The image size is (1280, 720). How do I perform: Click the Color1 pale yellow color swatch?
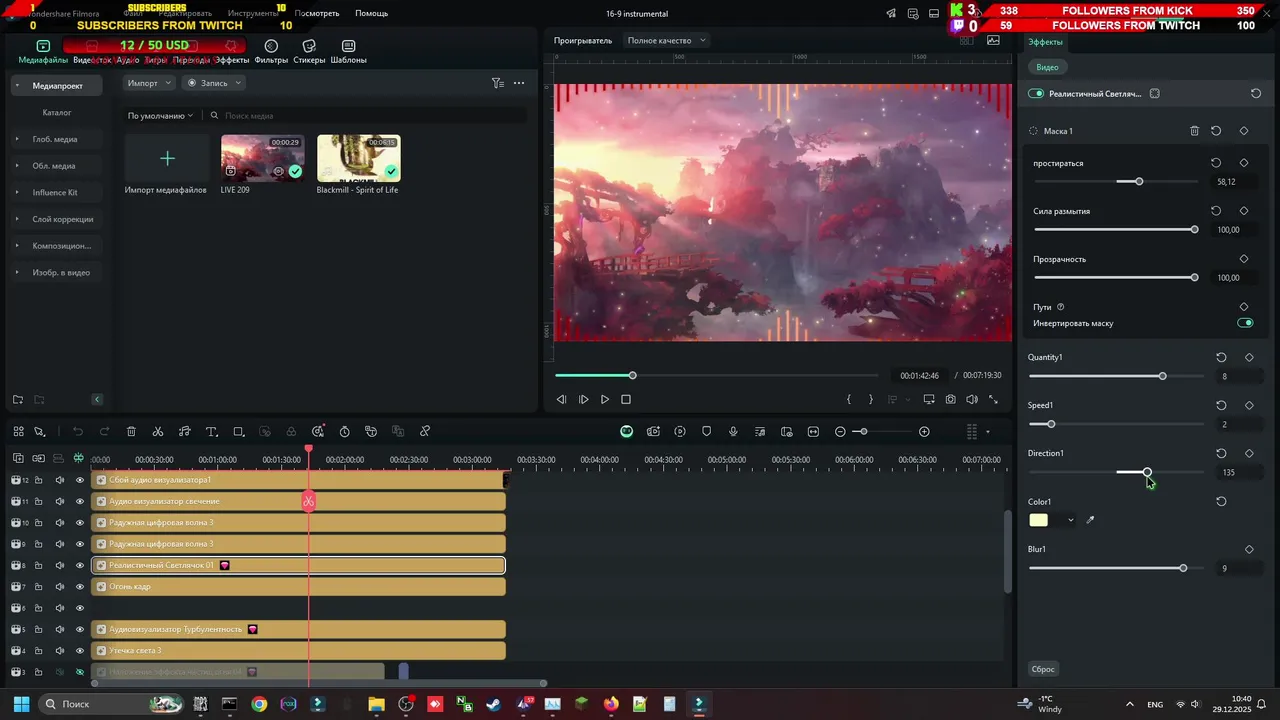click(x=1039, y=520)
